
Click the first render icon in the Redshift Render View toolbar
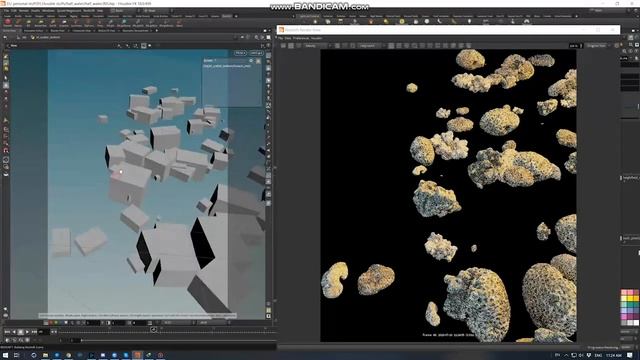(283, 46)
